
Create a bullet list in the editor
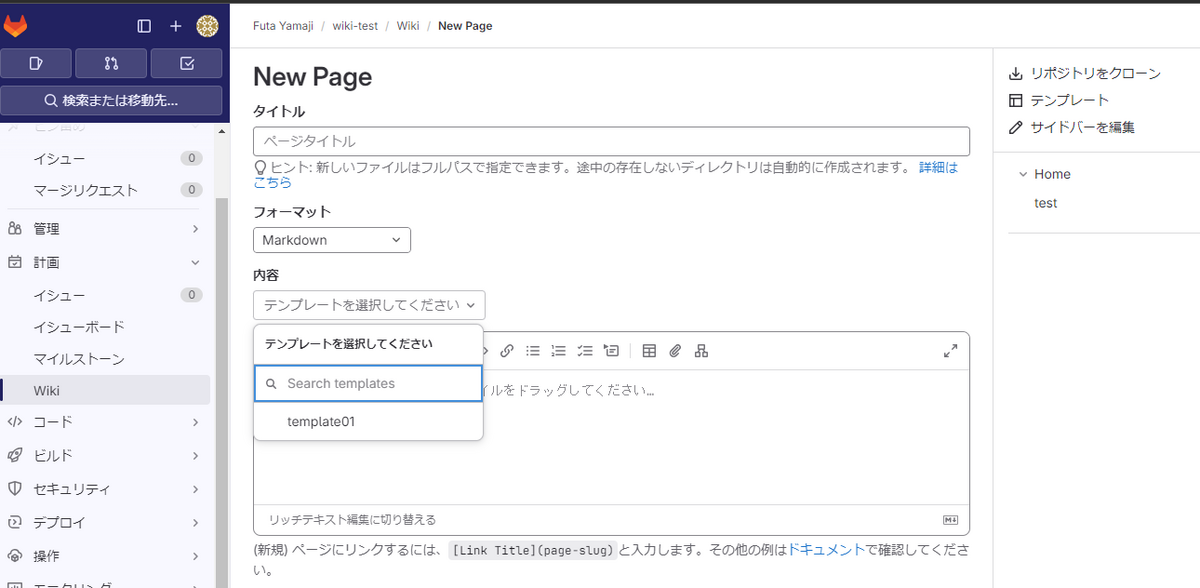[x=533, y=351]
